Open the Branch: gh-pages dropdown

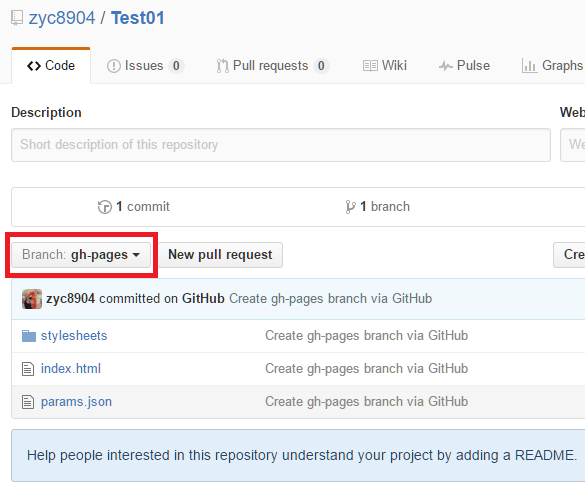tap(81, 255)
